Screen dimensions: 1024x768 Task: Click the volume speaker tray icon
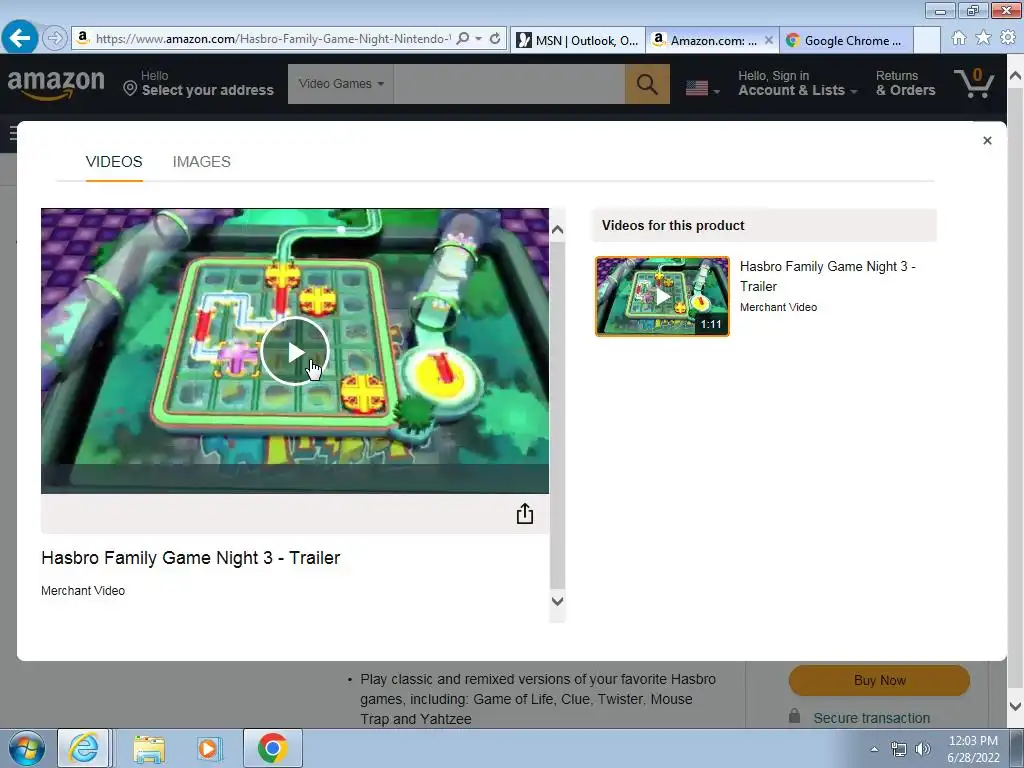point(923,749)
